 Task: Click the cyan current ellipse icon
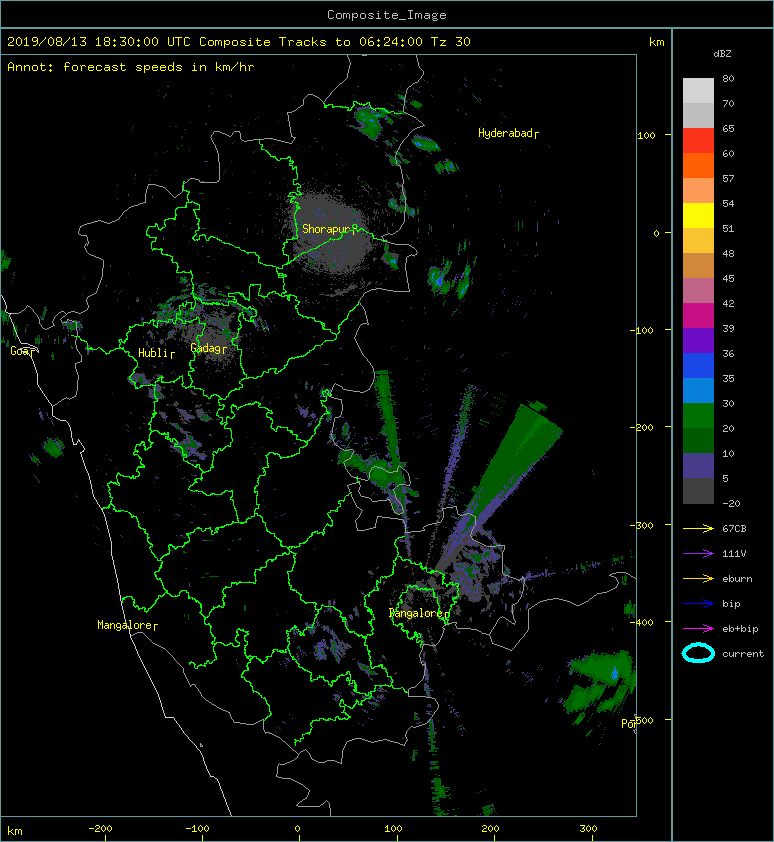point(698,653)
